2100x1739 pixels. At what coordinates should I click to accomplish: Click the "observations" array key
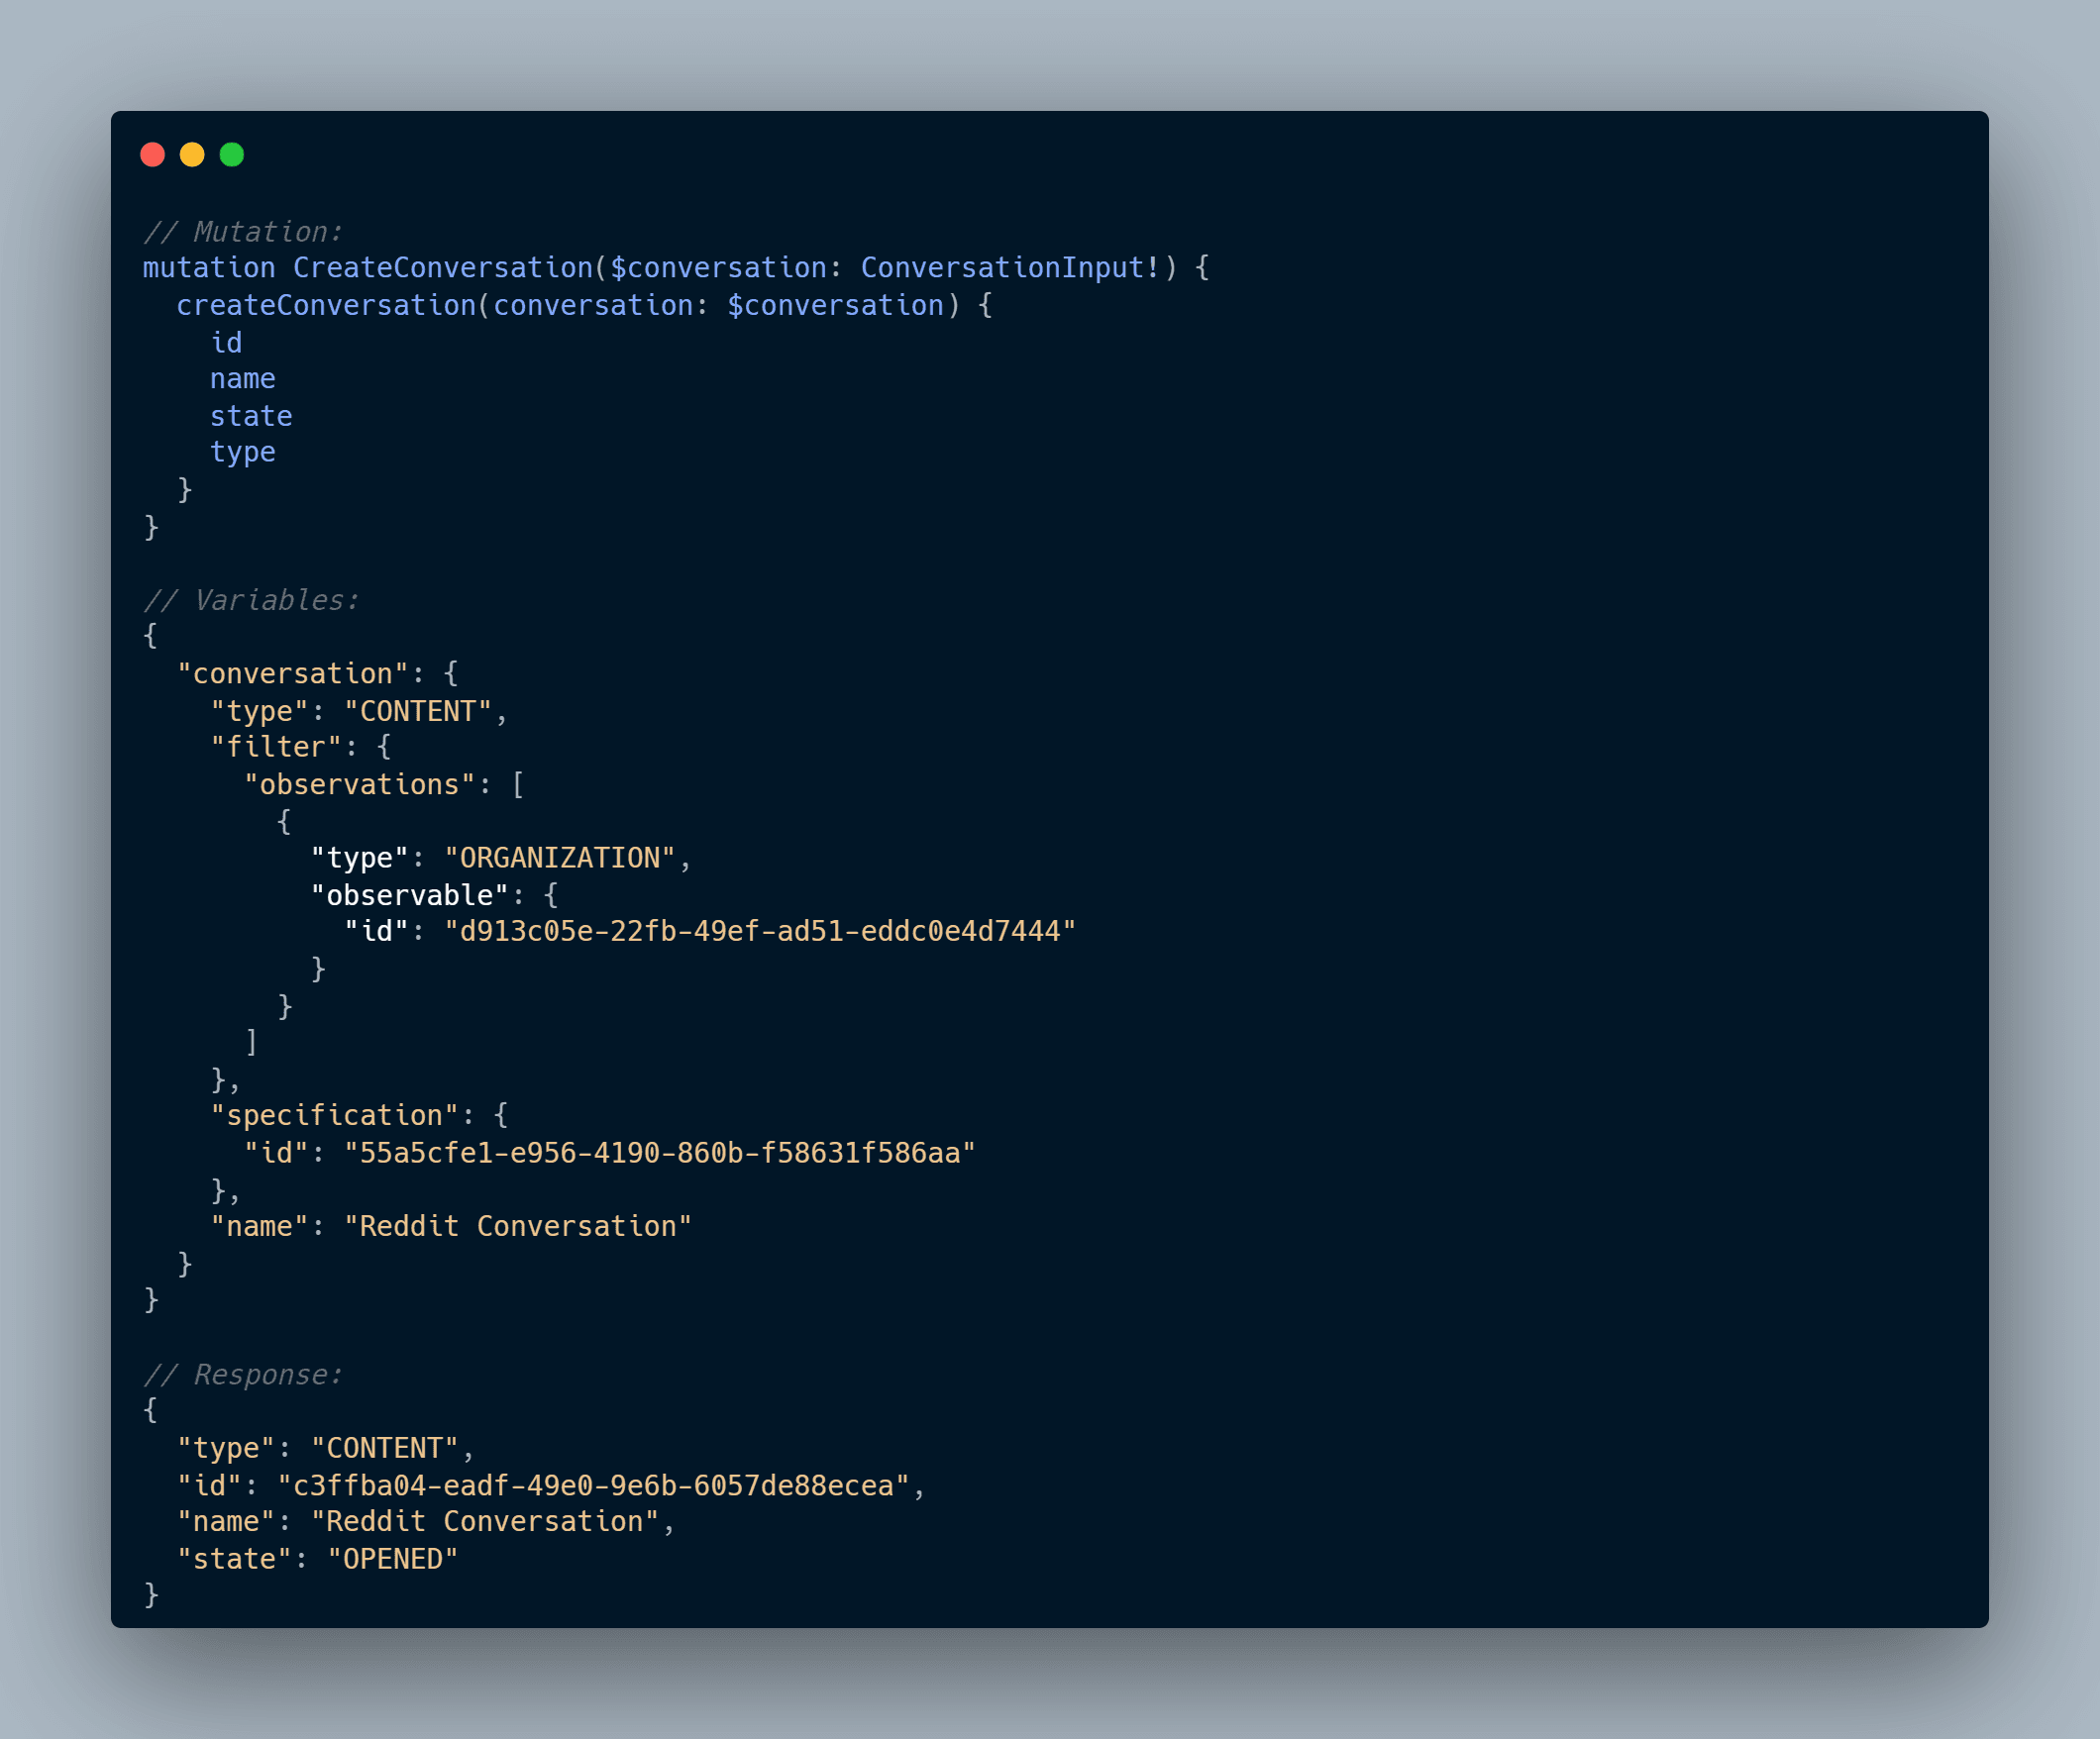[x=359, y=784]
